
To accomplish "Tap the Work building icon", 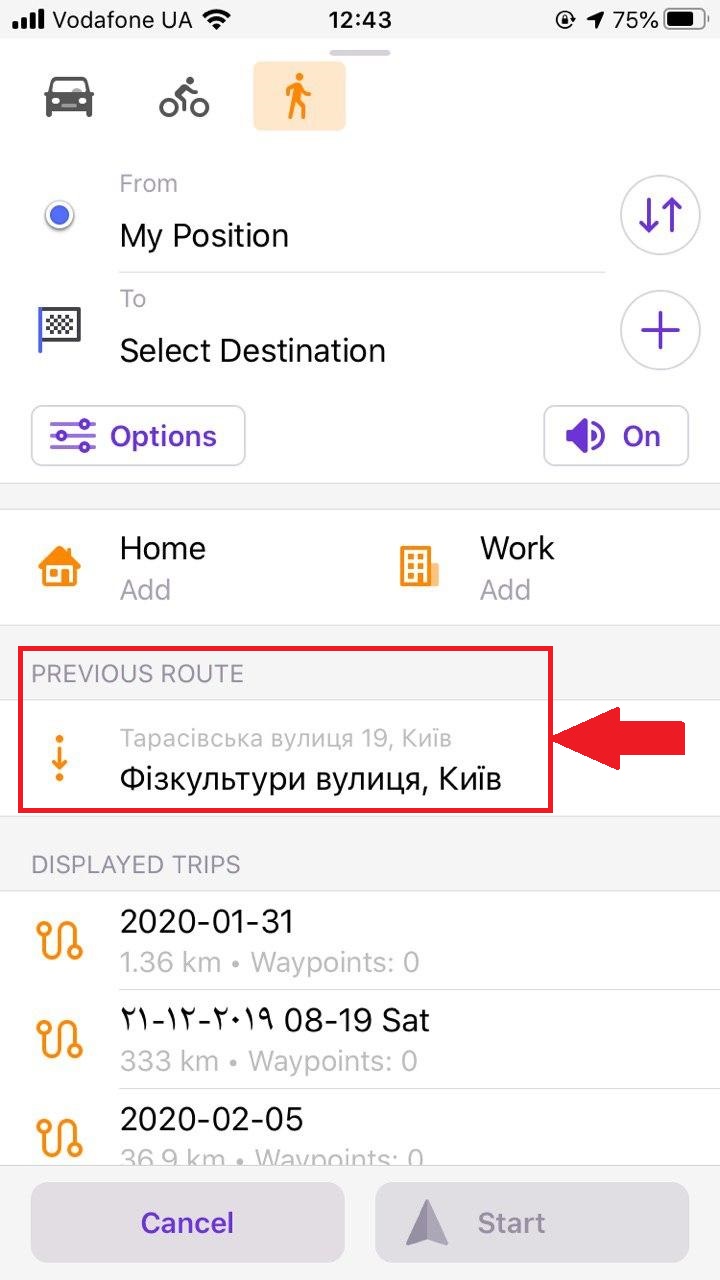I will (x=419, y=567).
